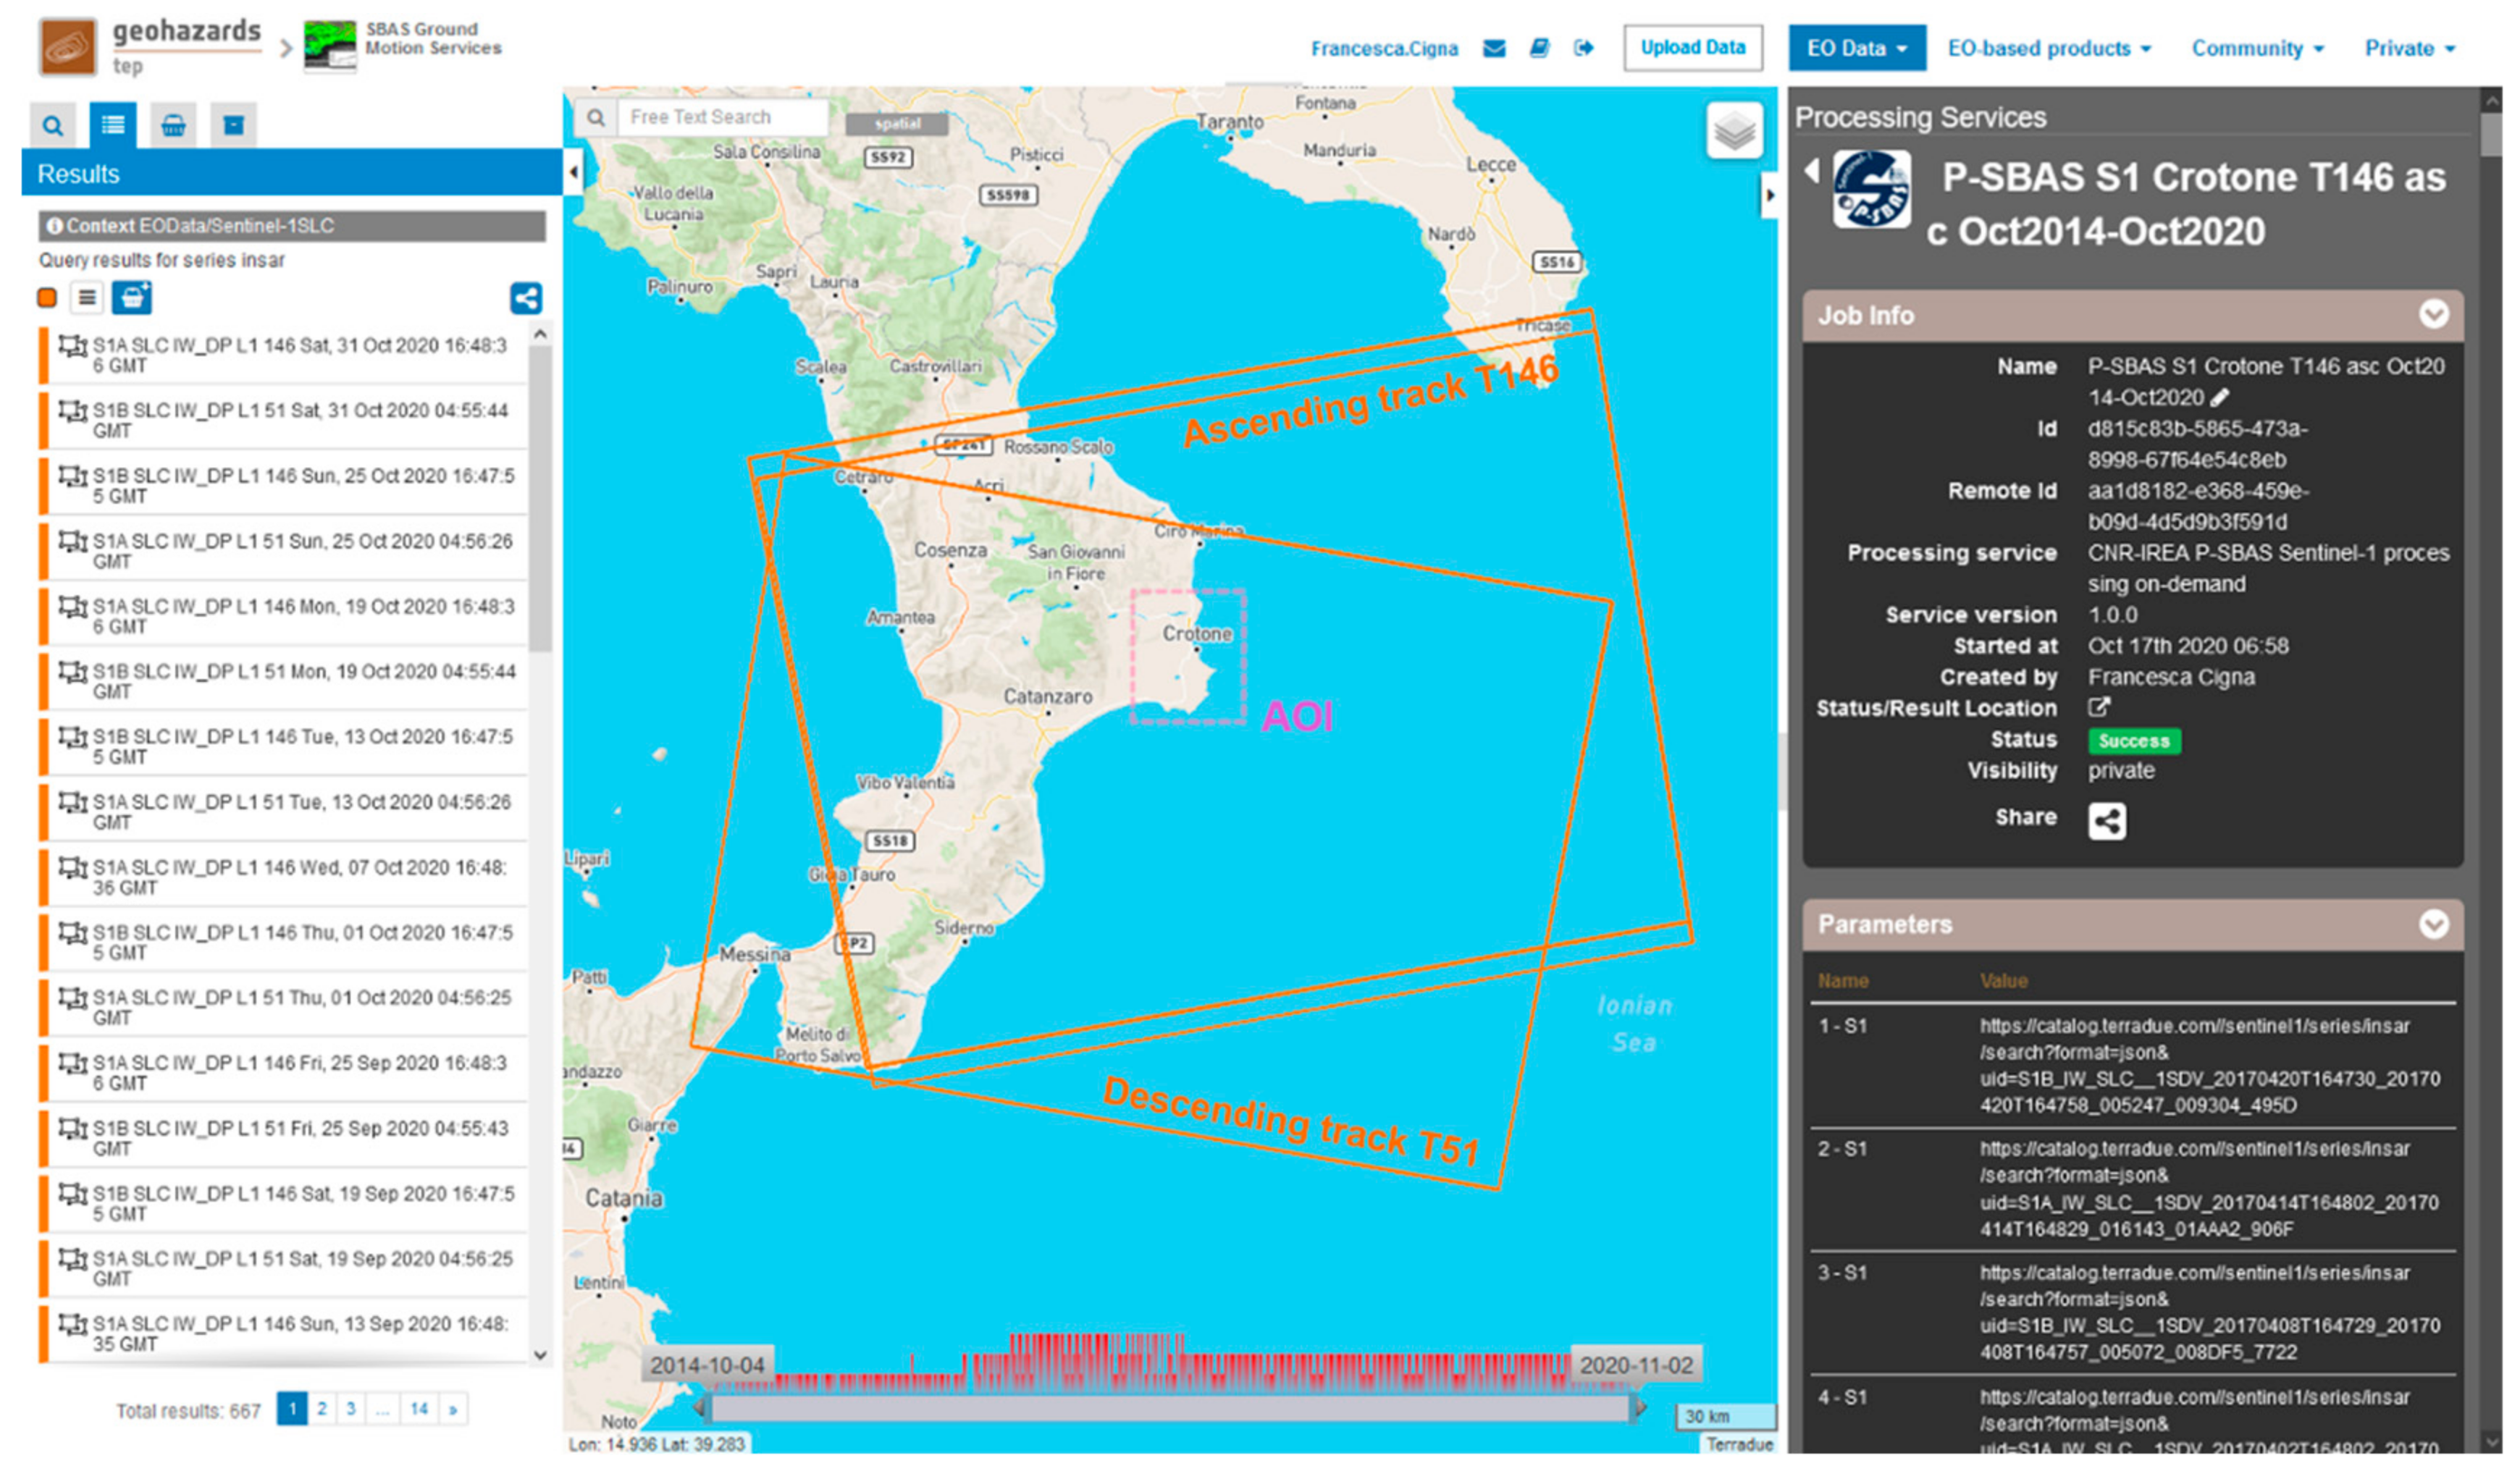Collapse the Parameters section
This screenshot has width=2520, height=1471.
pyautogui.click(x=2433, y=924)
